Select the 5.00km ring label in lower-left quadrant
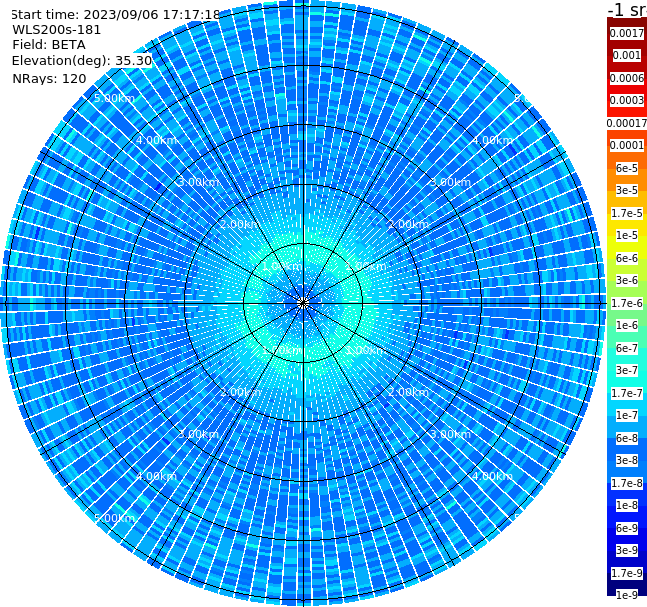647x607 pixels. [x=114, y=518]
